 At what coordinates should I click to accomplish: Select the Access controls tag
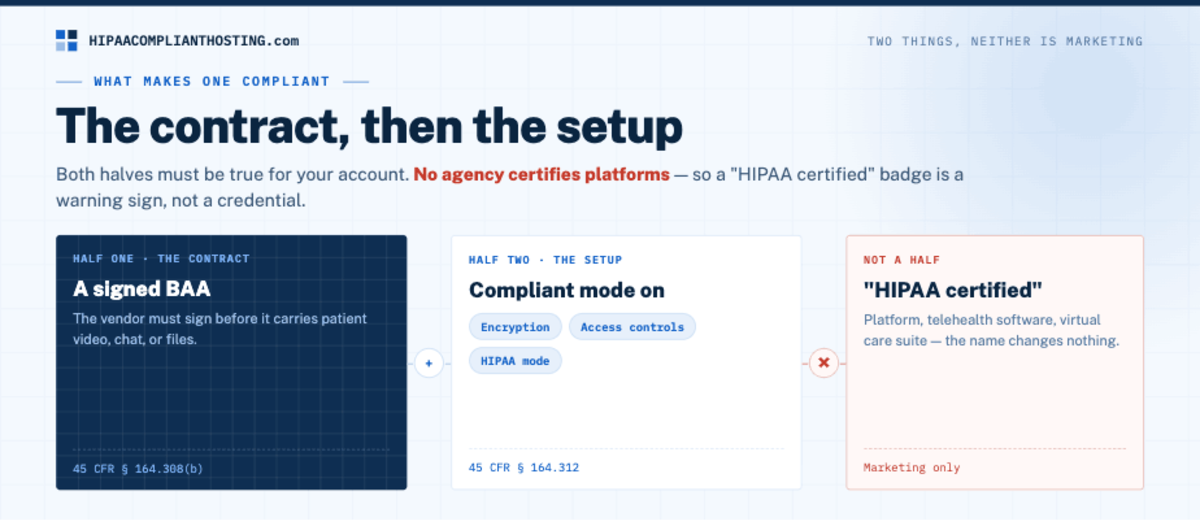(x=632, y=327)
